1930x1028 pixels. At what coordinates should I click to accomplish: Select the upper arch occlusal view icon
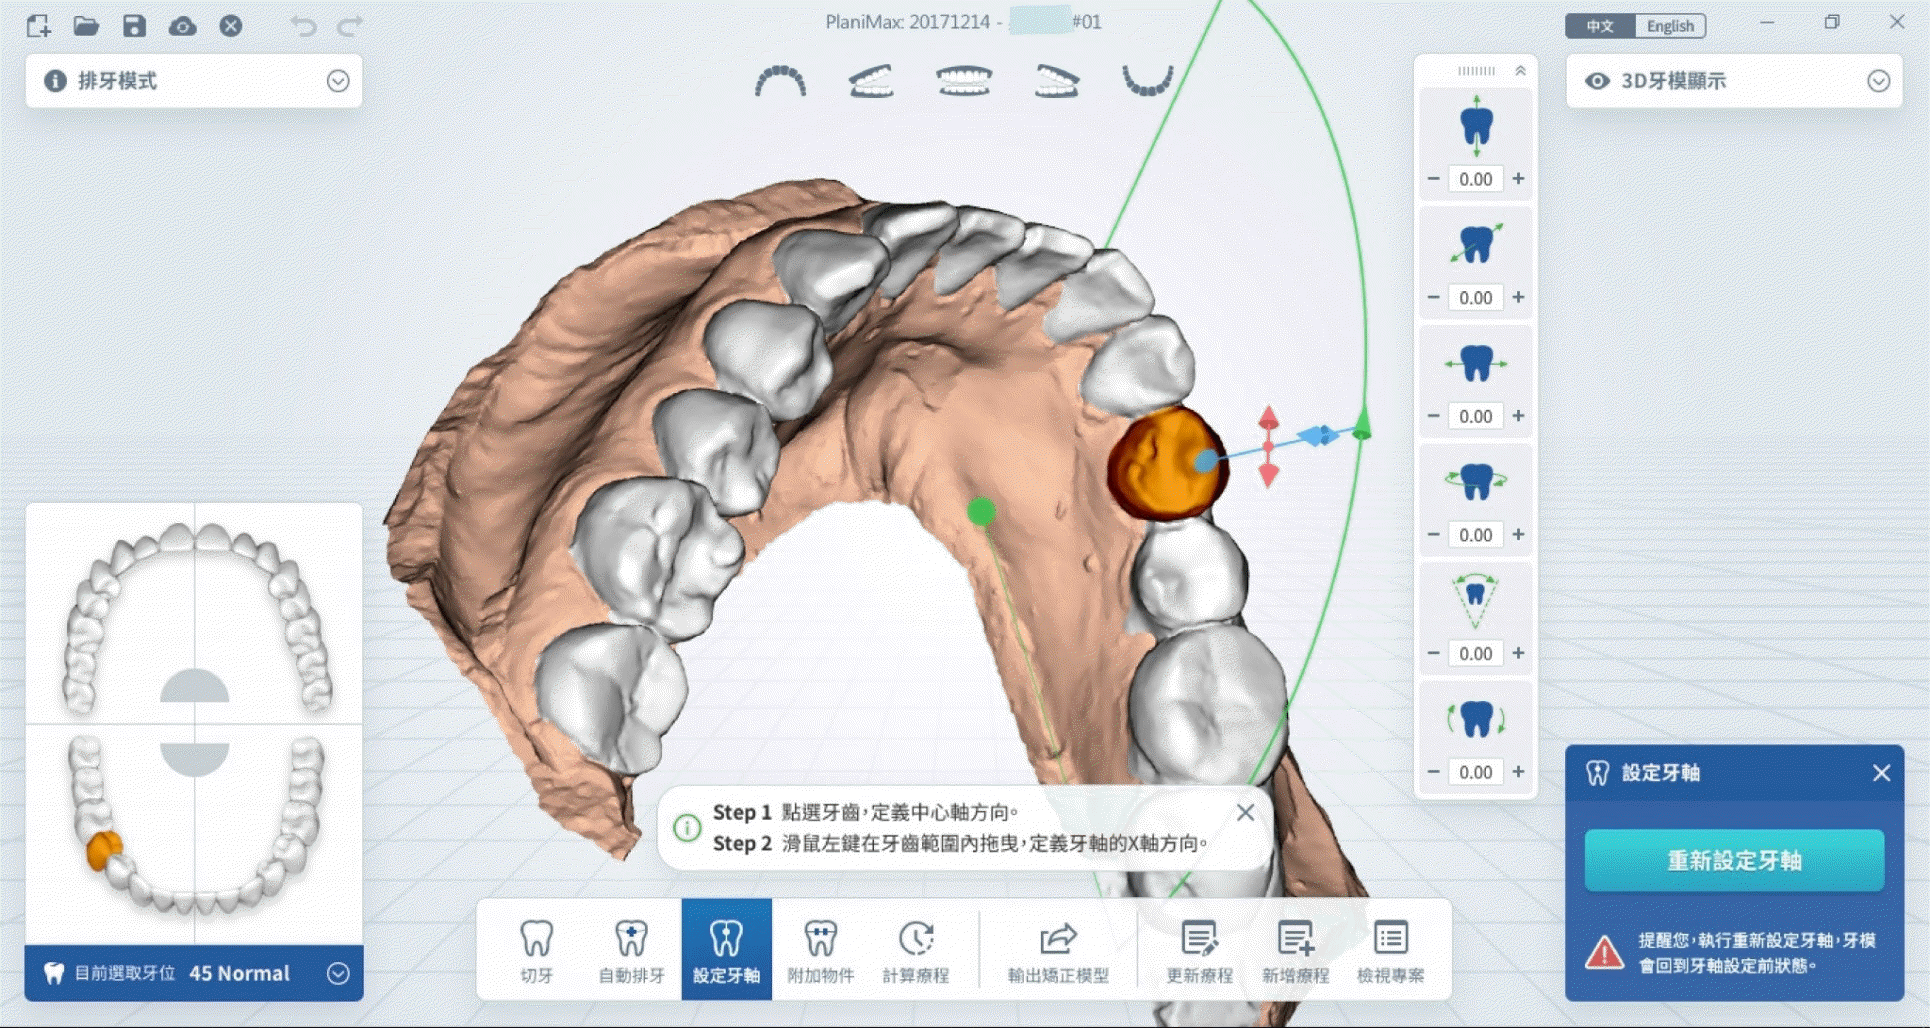tap(780, 81)
